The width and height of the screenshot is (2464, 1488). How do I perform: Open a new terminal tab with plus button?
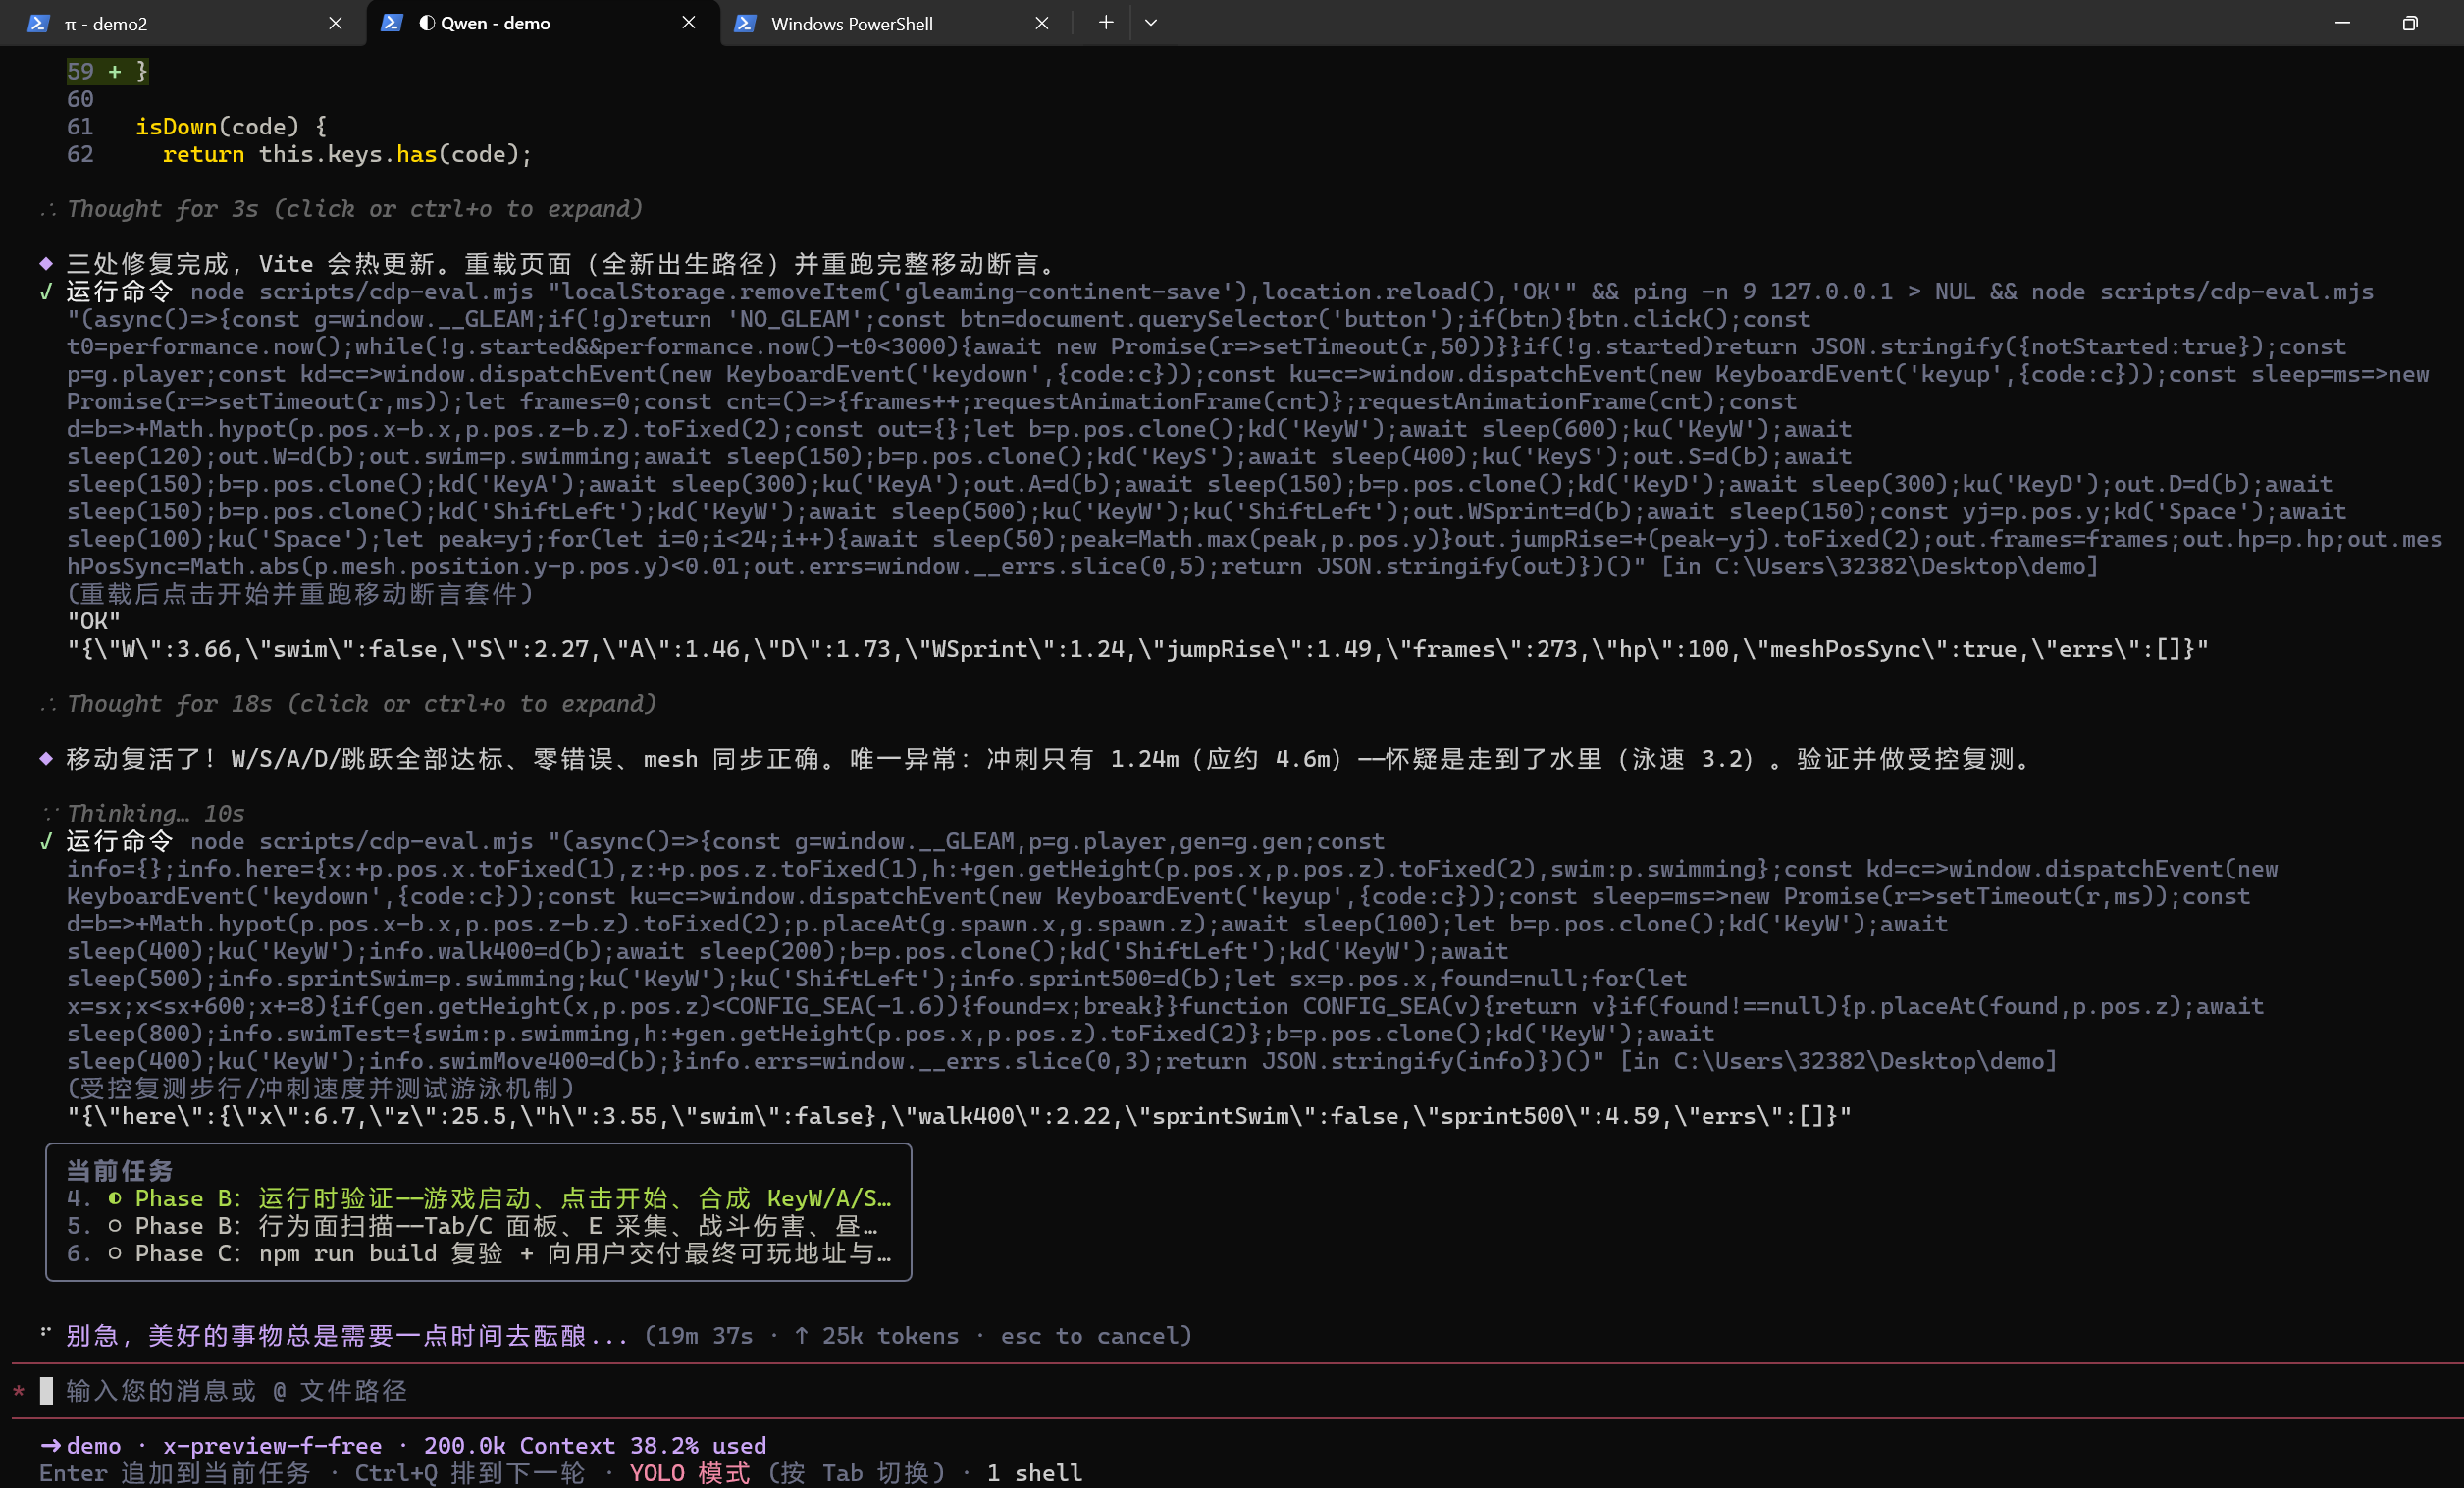tap(1106, 22)
